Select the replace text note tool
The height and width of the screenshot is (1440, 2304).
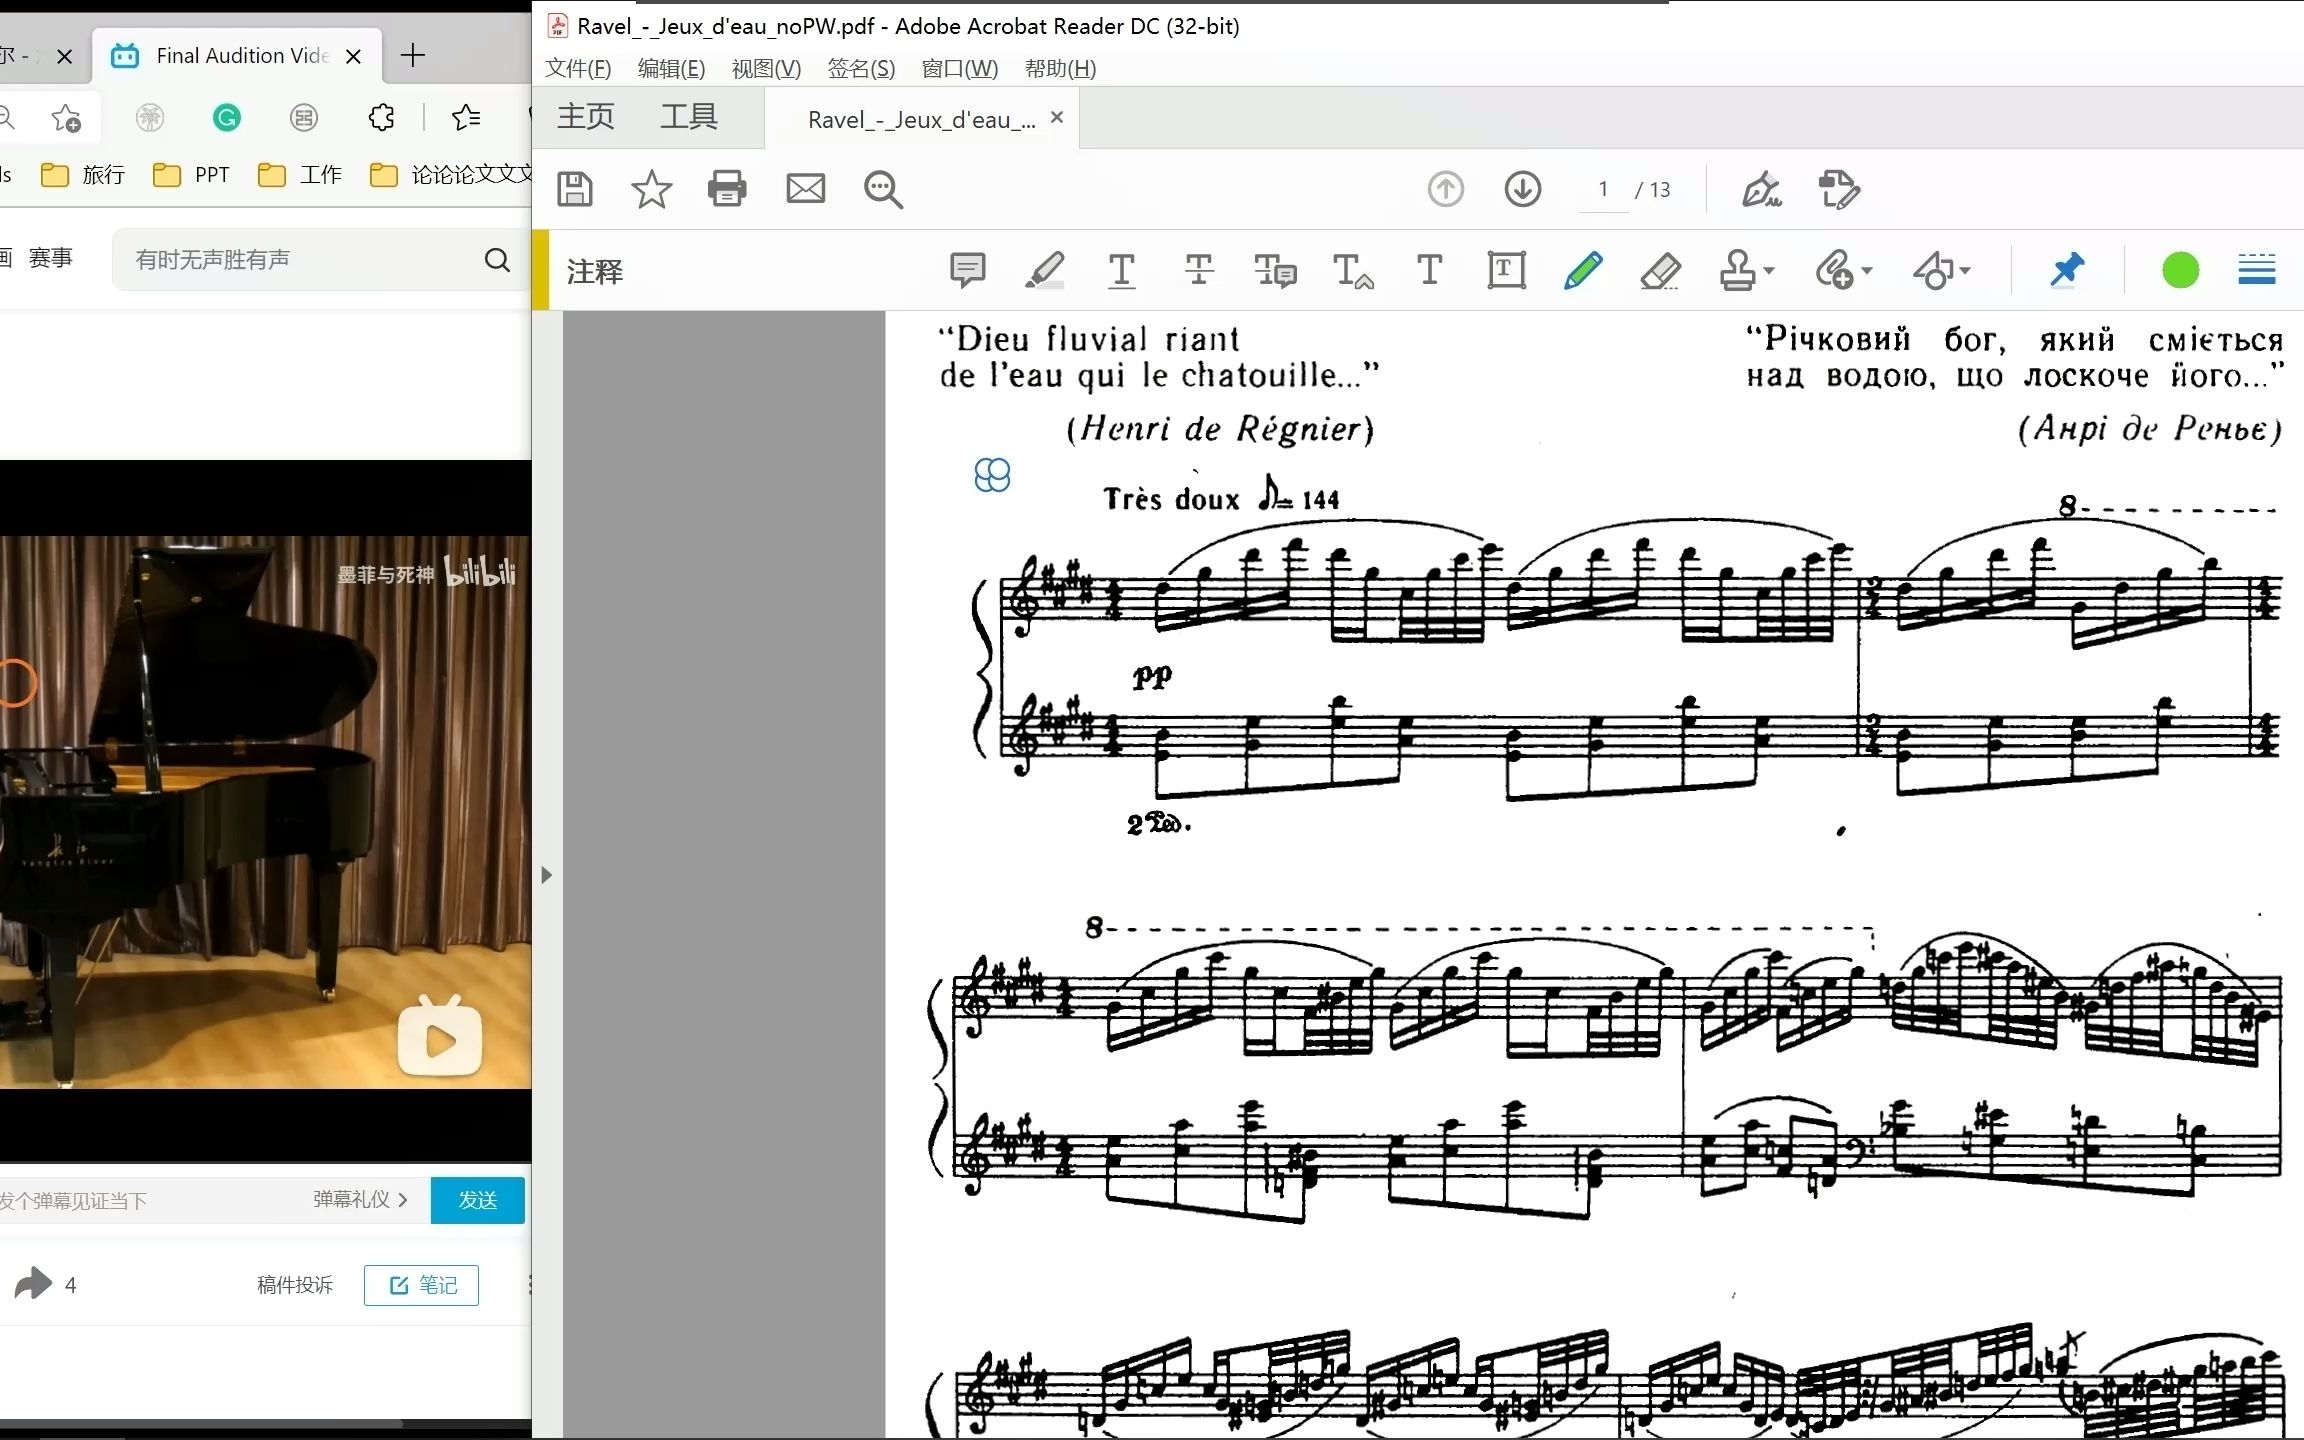tap(1275, 270)
